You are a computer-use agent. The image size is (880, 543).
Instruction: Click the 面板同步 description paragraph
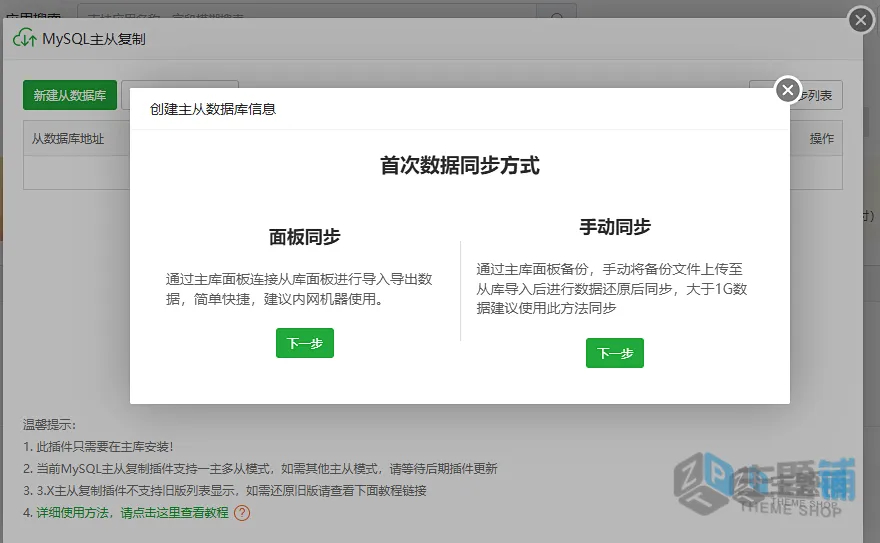click(x=299, y=289)
